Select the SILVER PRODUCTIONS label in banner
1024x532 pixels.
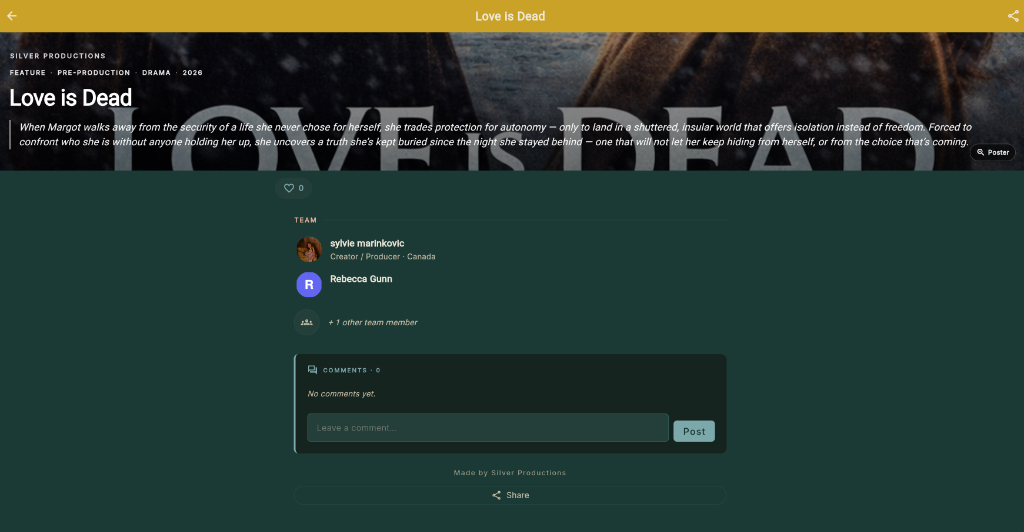point(57,56)
